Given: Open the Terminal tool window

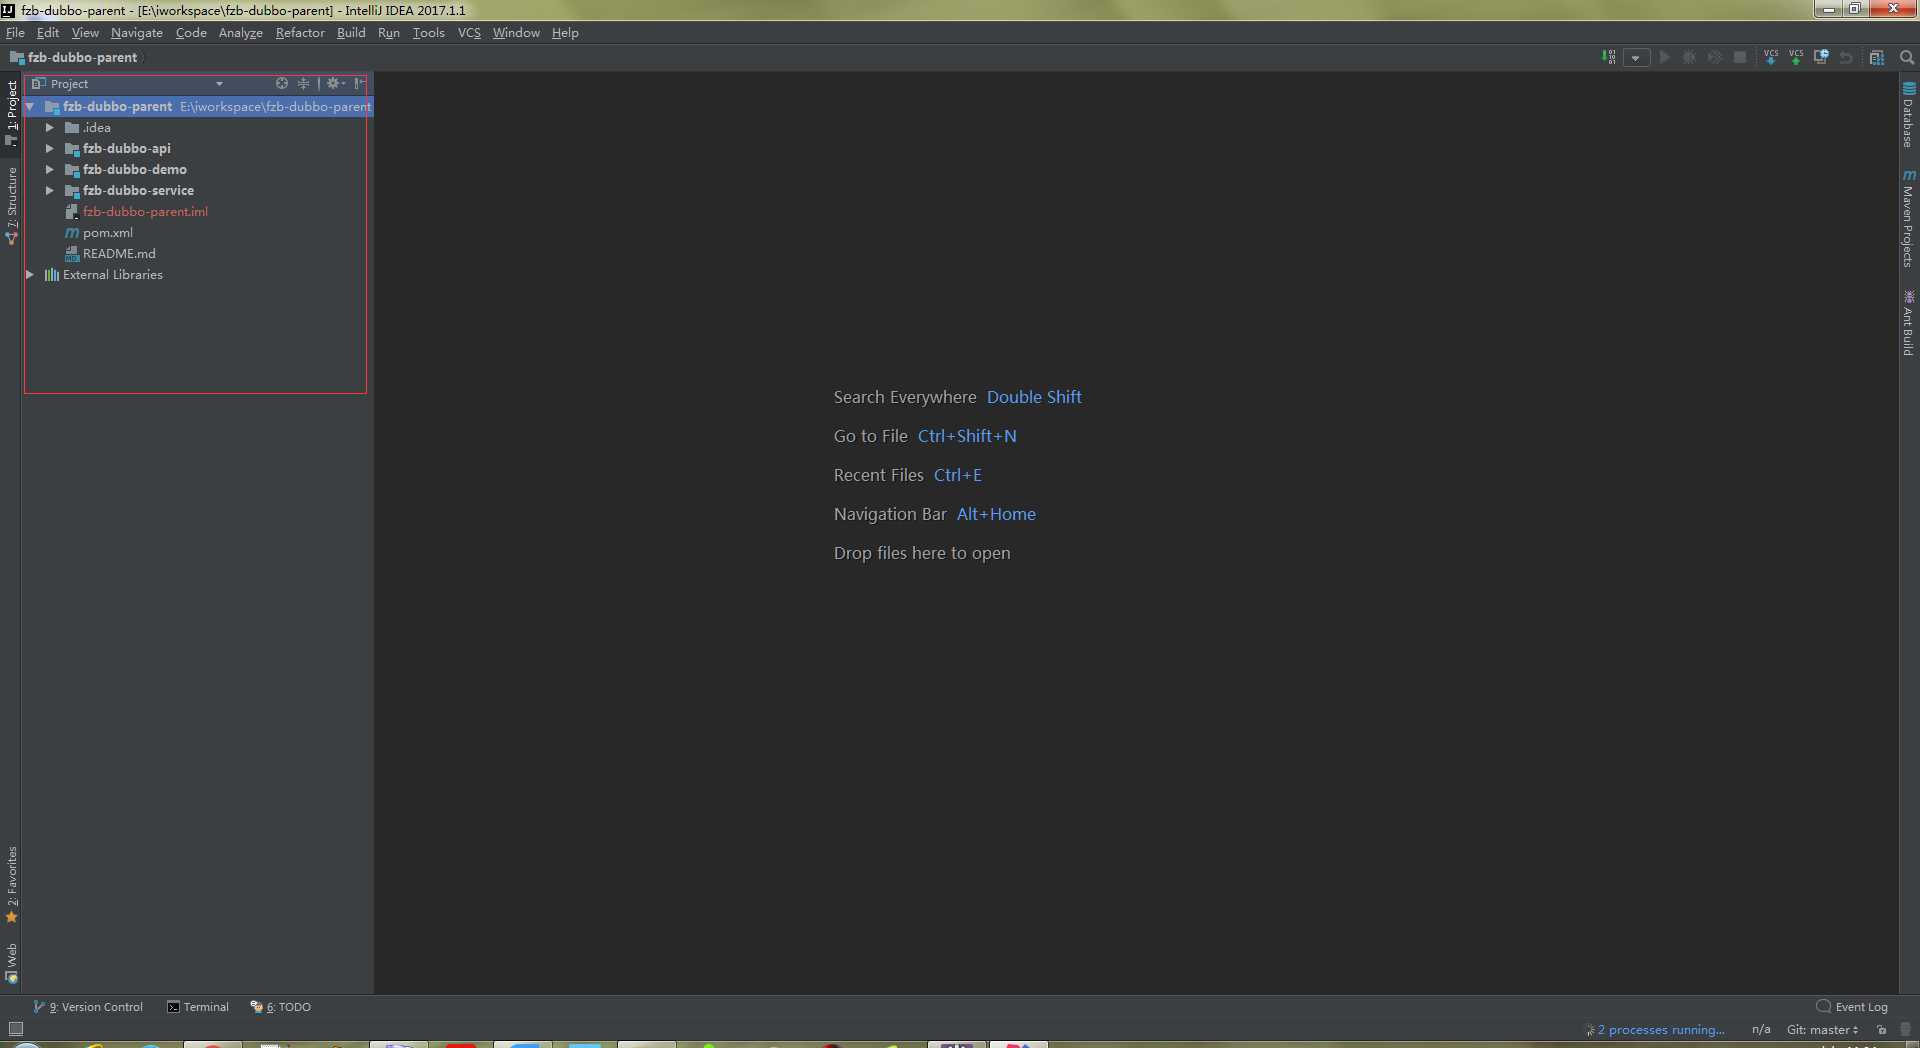Looking at the screenshot, I should [x=198, y=1007].
